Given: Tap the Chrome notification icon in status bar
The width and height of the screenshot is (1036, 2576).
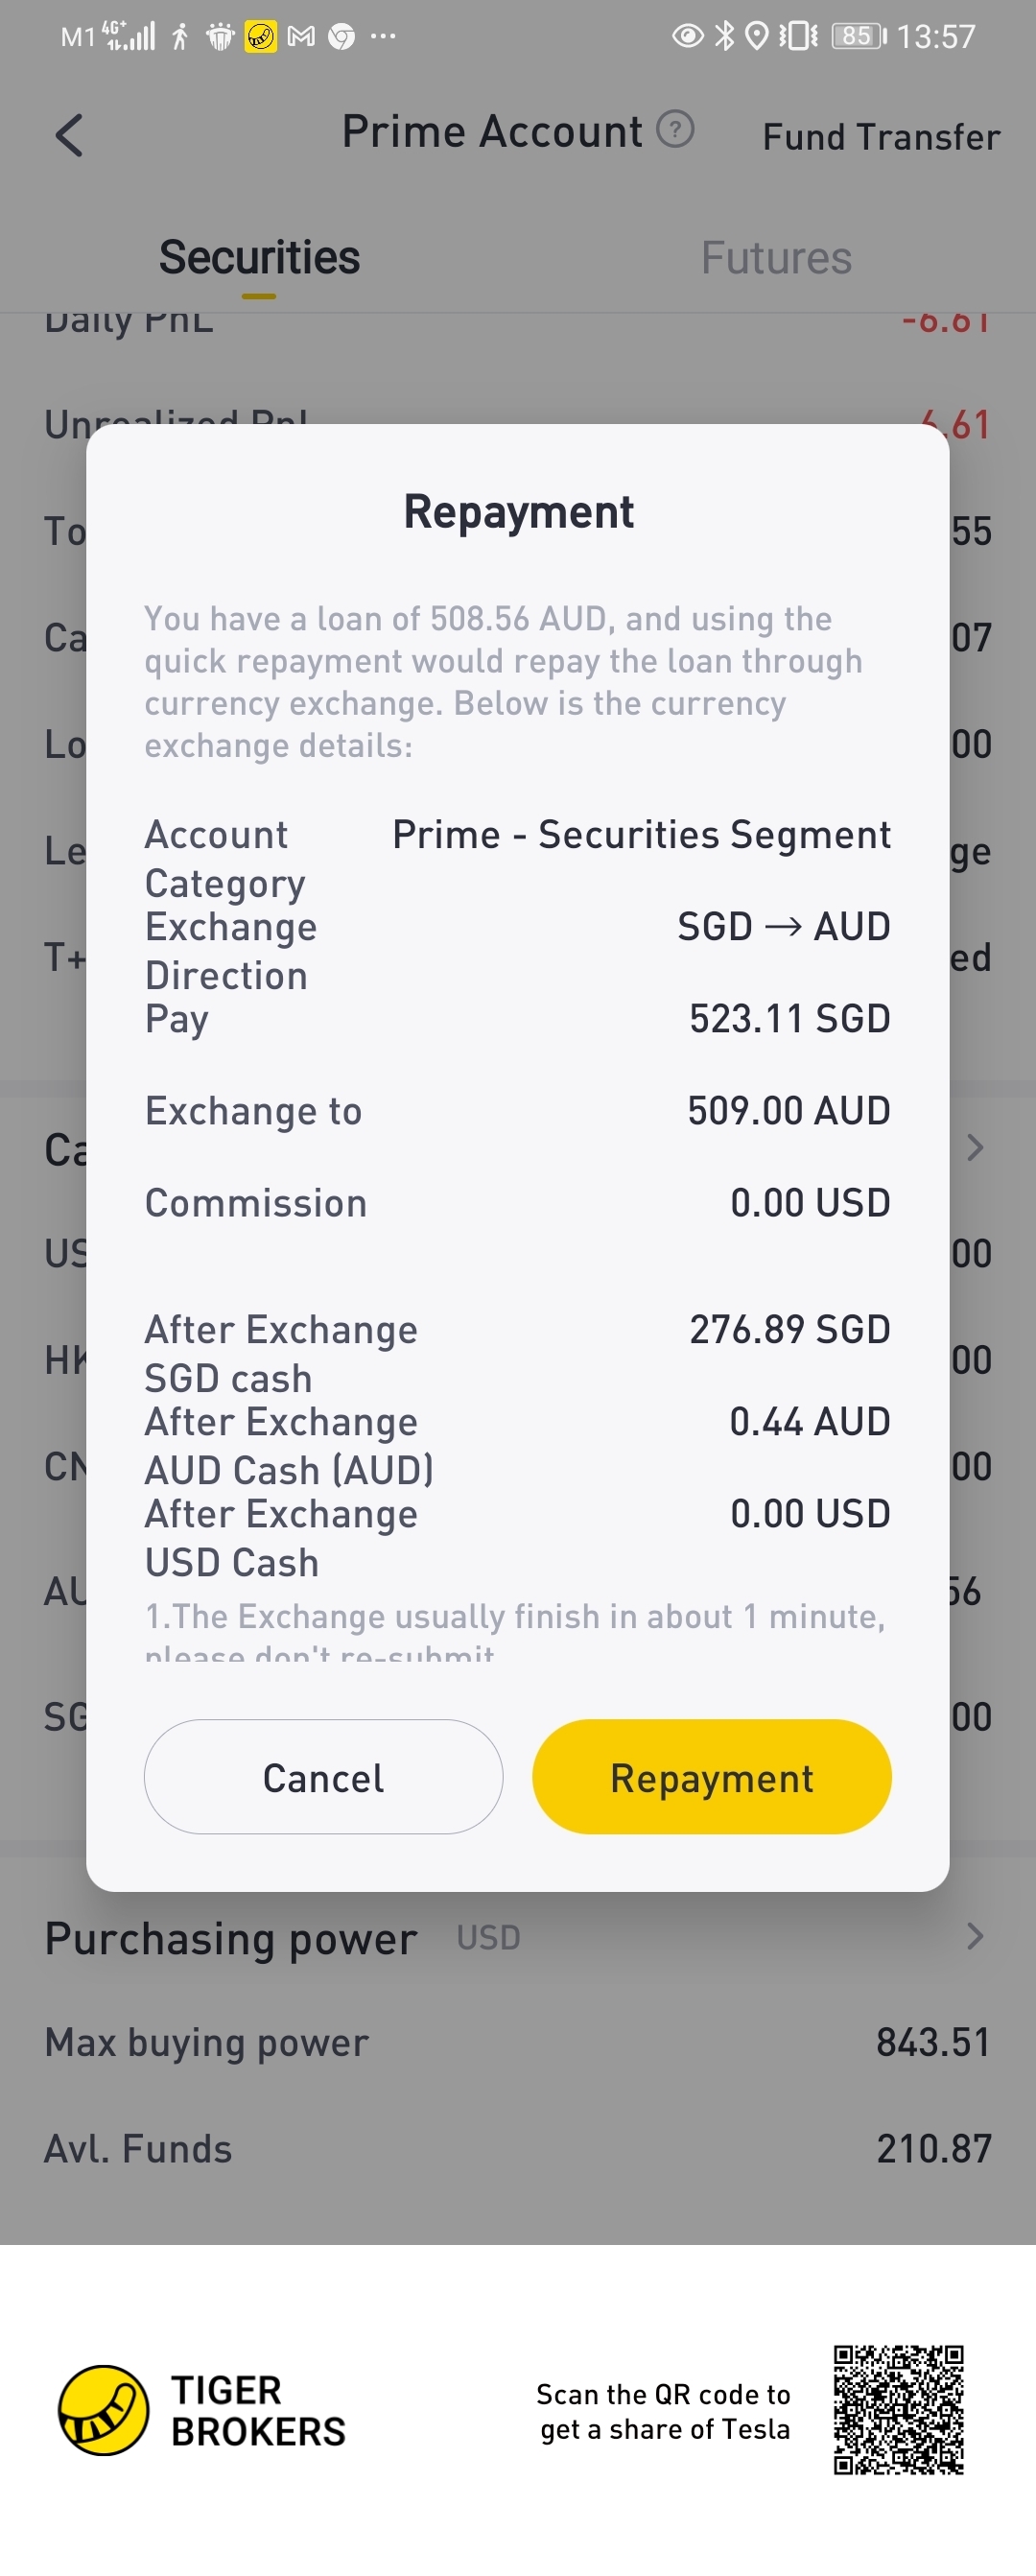Looking at the screenshot, I should pyautogui.click(x=342, y=37).
